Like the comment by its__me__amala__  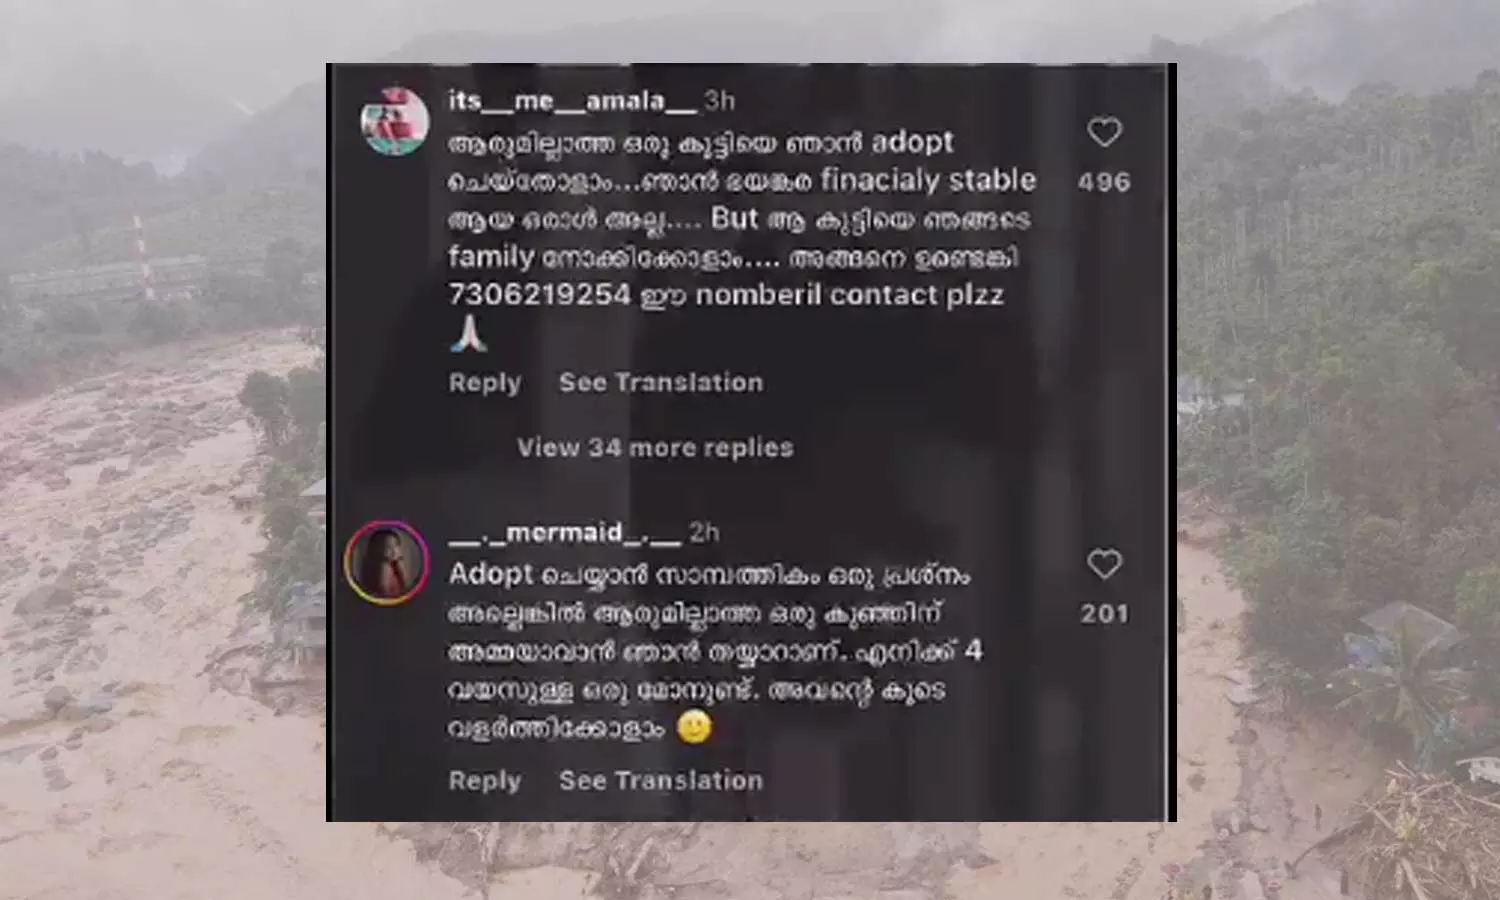pyautogui.click(x=1104, y=132)
